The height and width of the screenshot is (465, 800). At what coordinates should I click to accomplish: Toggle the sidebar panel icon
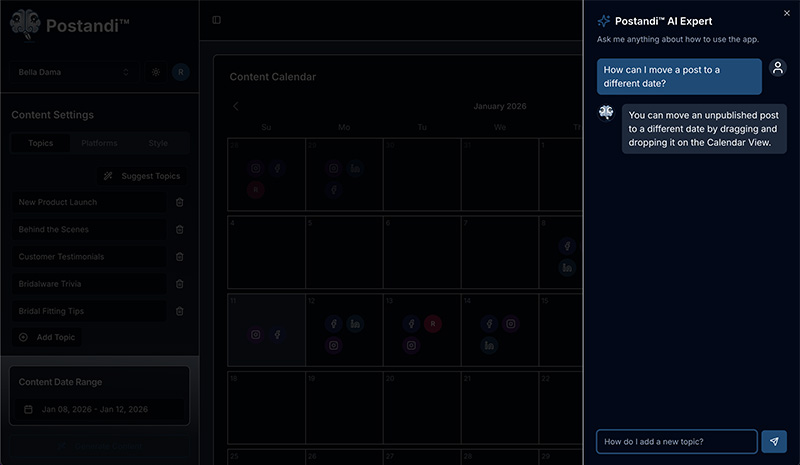[217, 20]
